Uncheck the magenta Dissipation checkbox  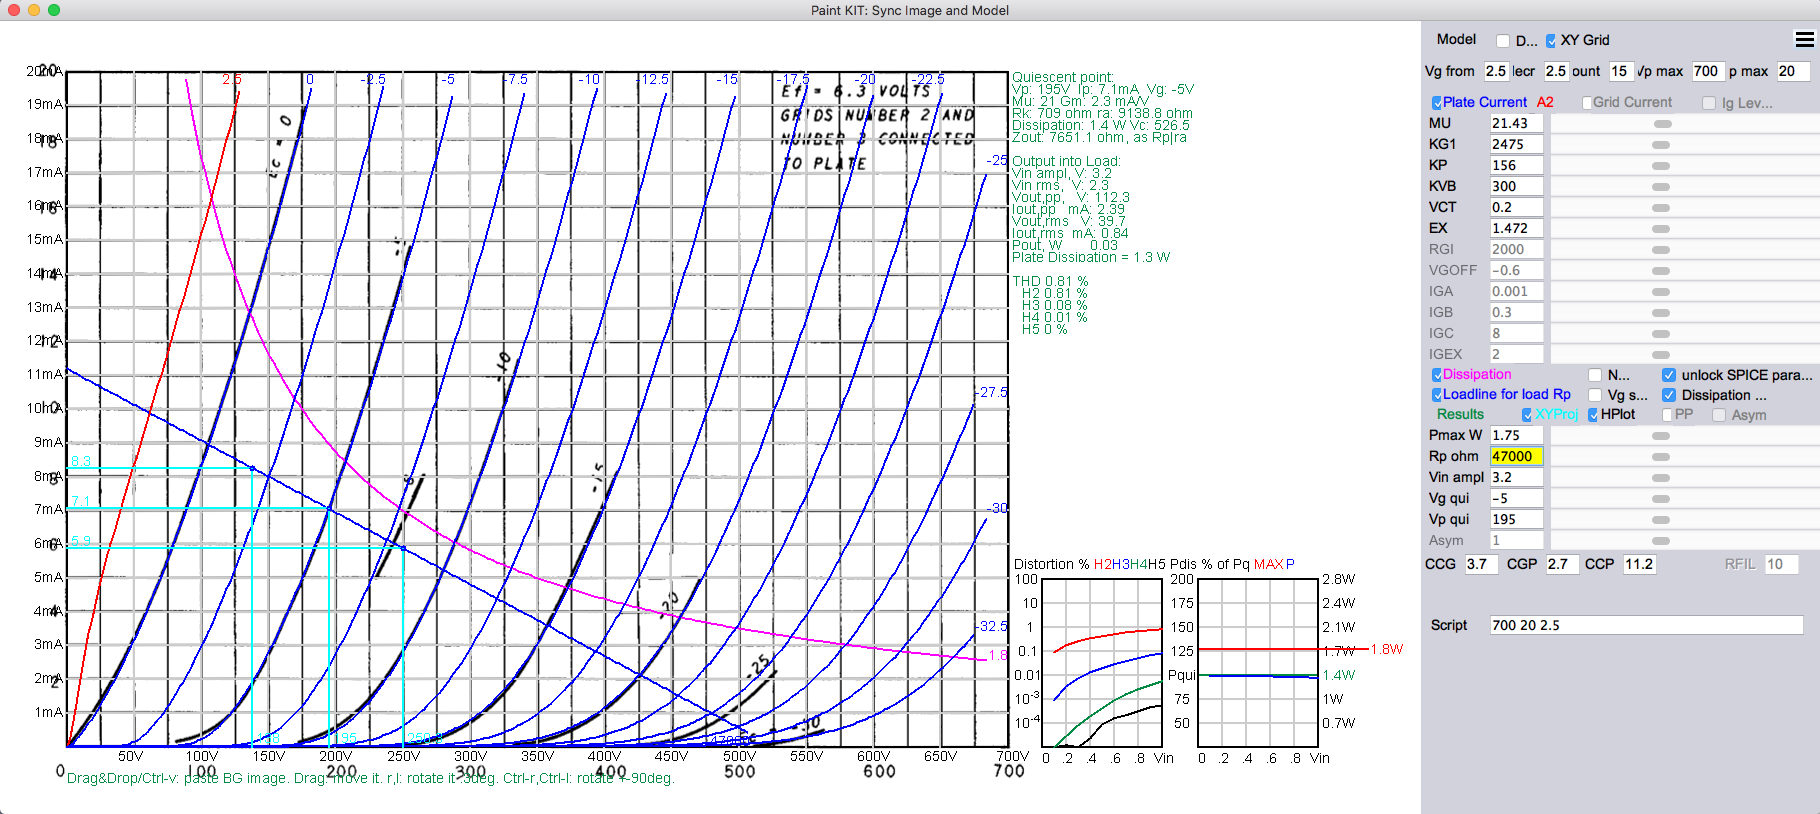pyautogui.click(x=1437, y=375)
